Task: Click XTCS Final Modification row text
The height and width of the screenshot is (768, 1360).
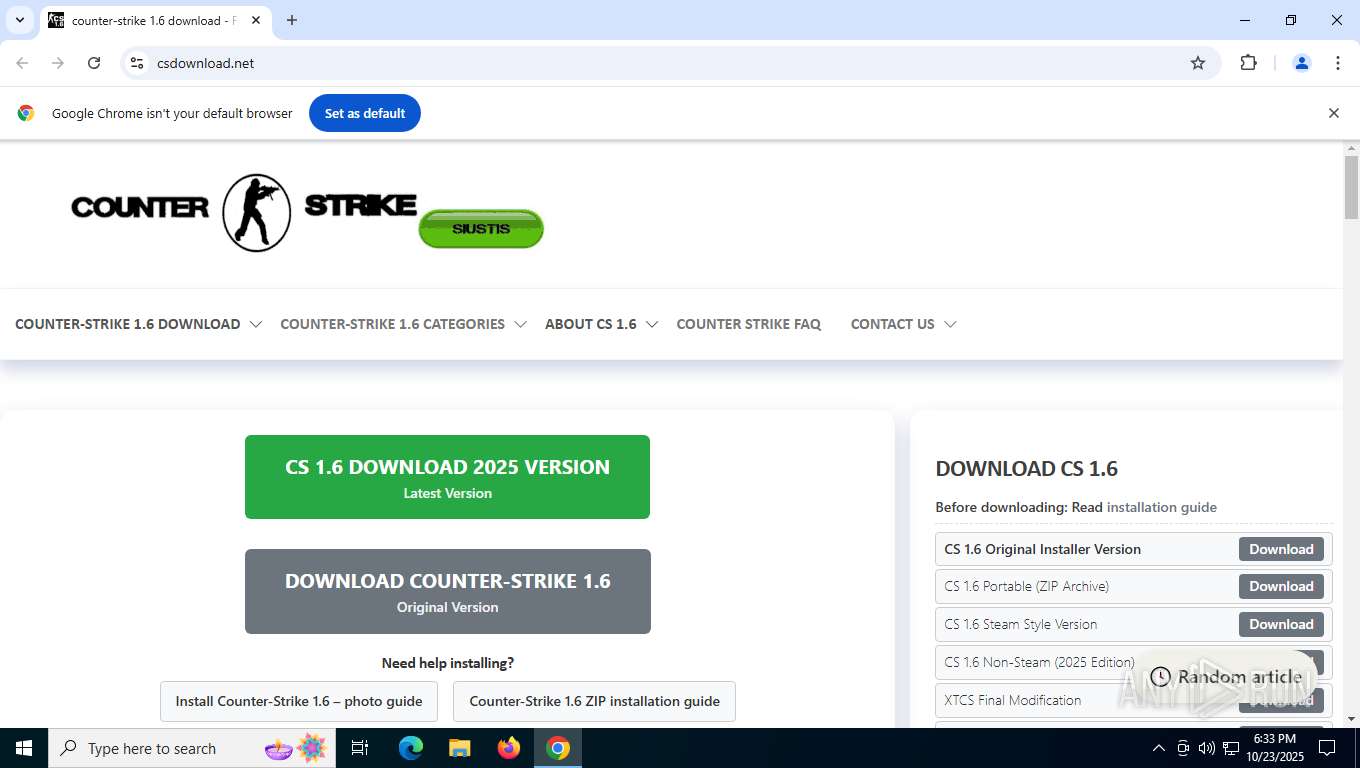Action: point(1012,700)
